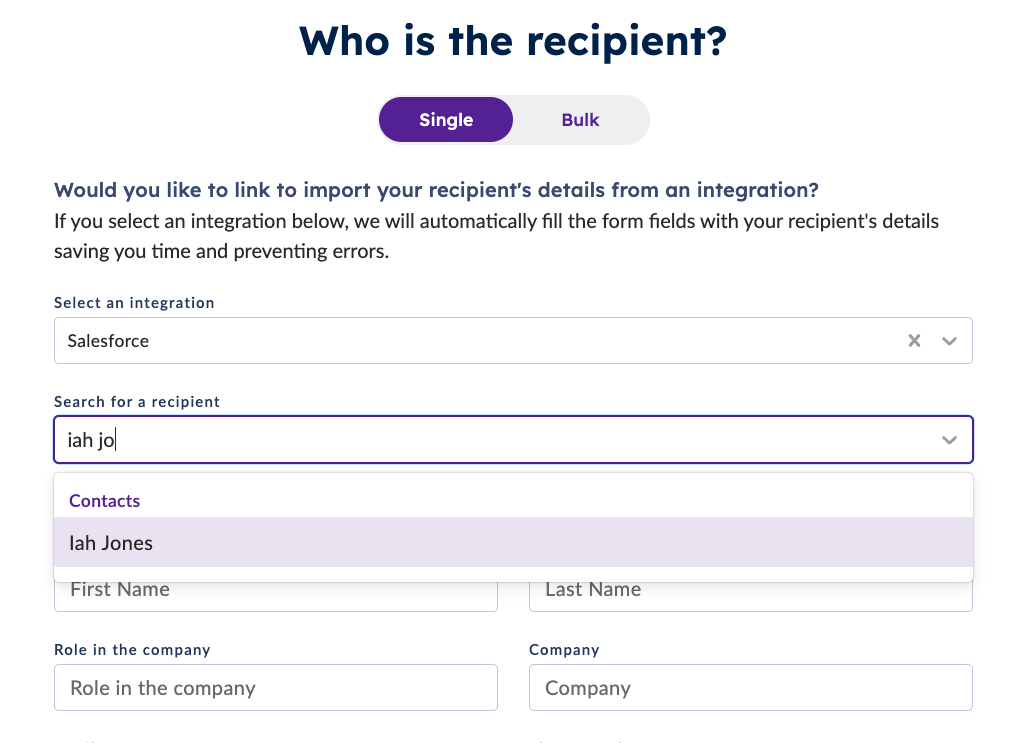
Task: Focus the Last Name input field
Action: point(750,589)
